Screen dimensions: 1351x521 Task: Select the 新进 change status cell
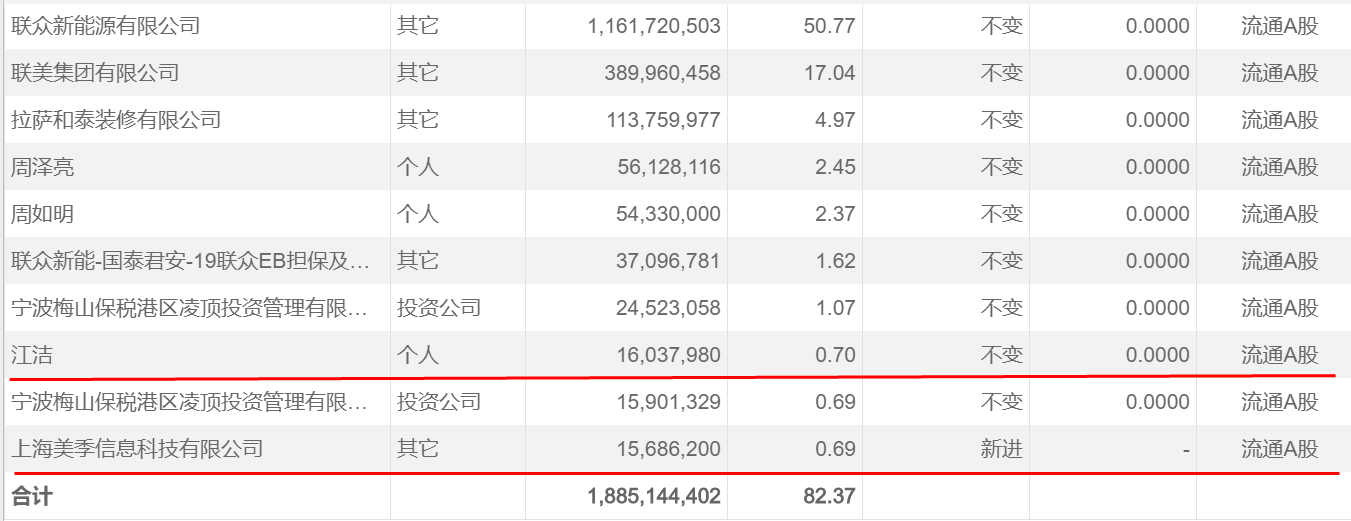point(1002,449)
